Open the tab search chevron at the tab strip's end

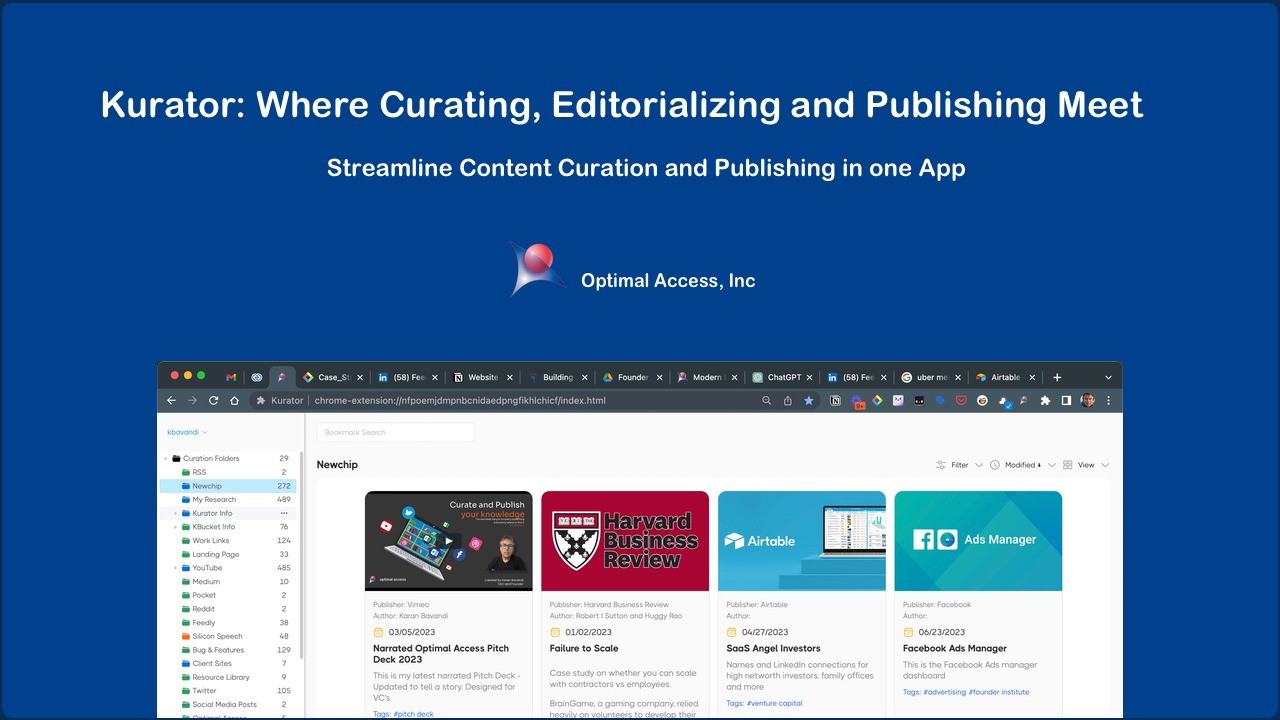point(1108,377)
